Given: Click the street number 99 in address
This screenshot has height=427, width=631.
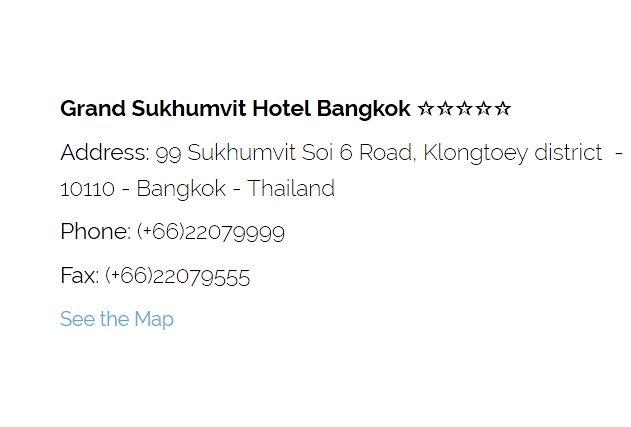Looking at the screenshot, I should 167,153.
